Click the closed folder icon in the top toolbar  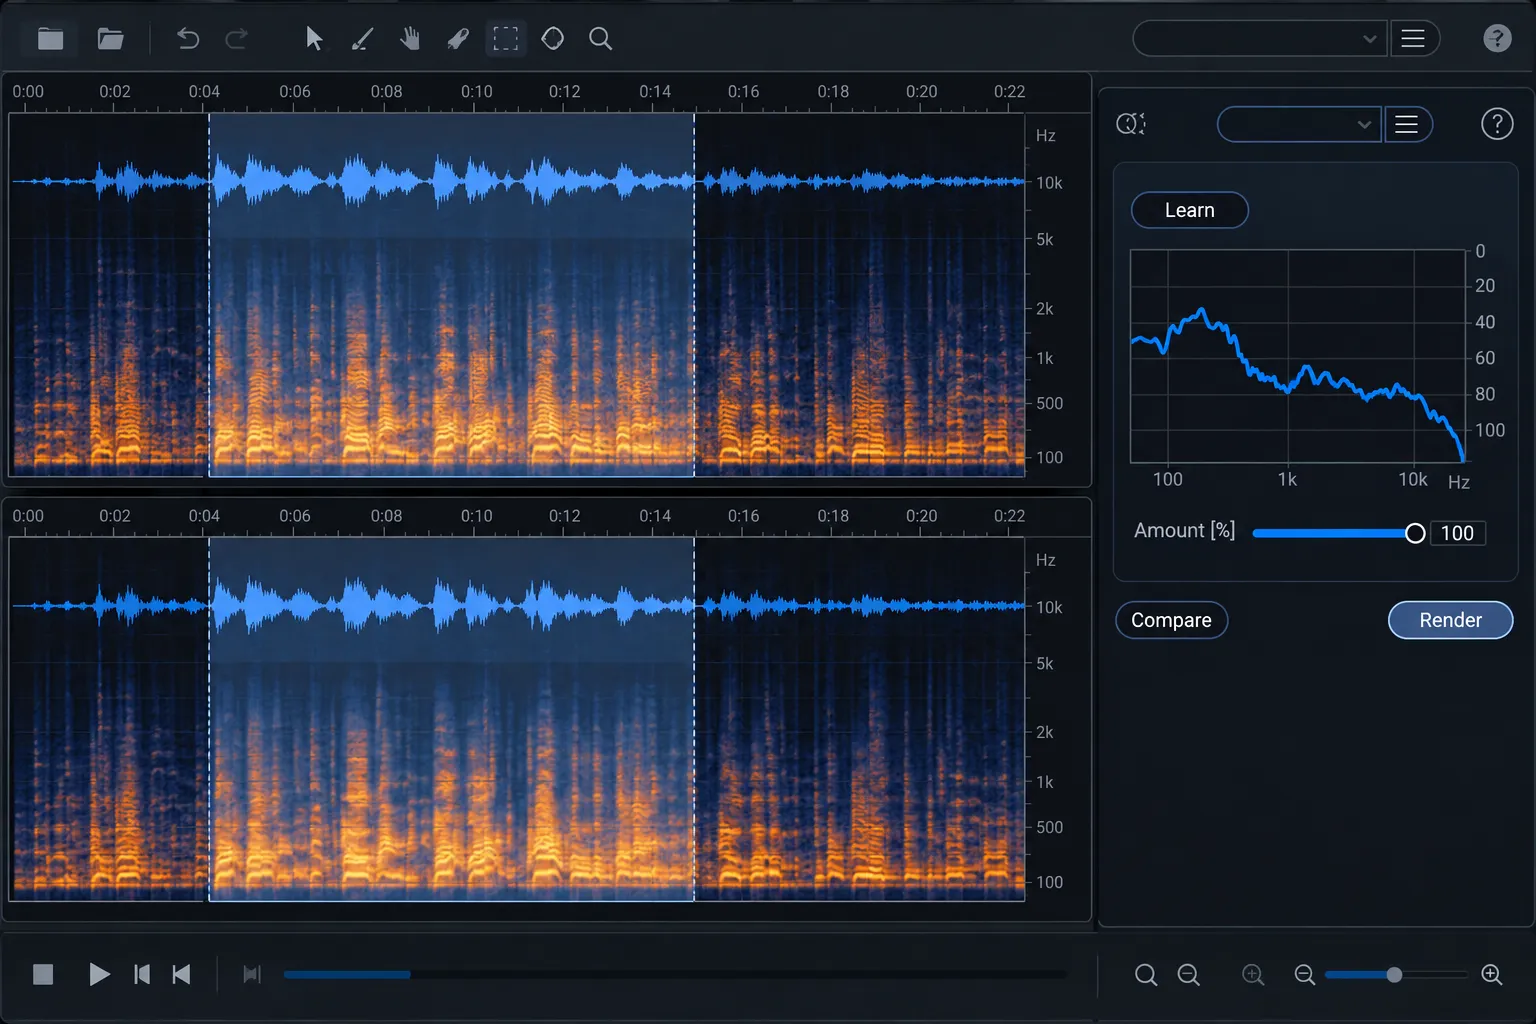[x=51, y=39]
